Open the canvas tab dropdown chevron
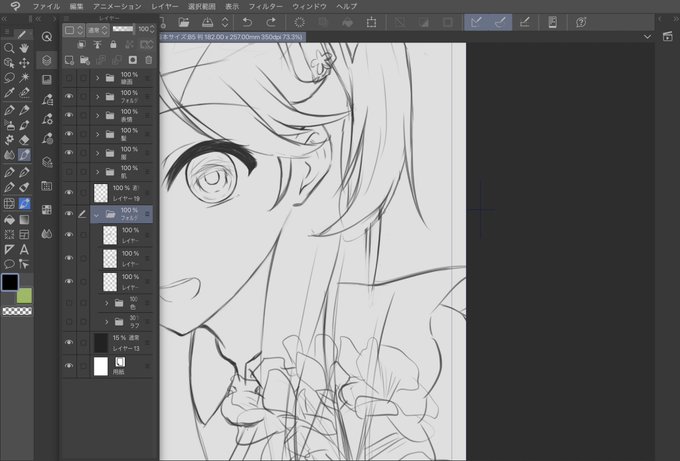 tap(647, 37)
